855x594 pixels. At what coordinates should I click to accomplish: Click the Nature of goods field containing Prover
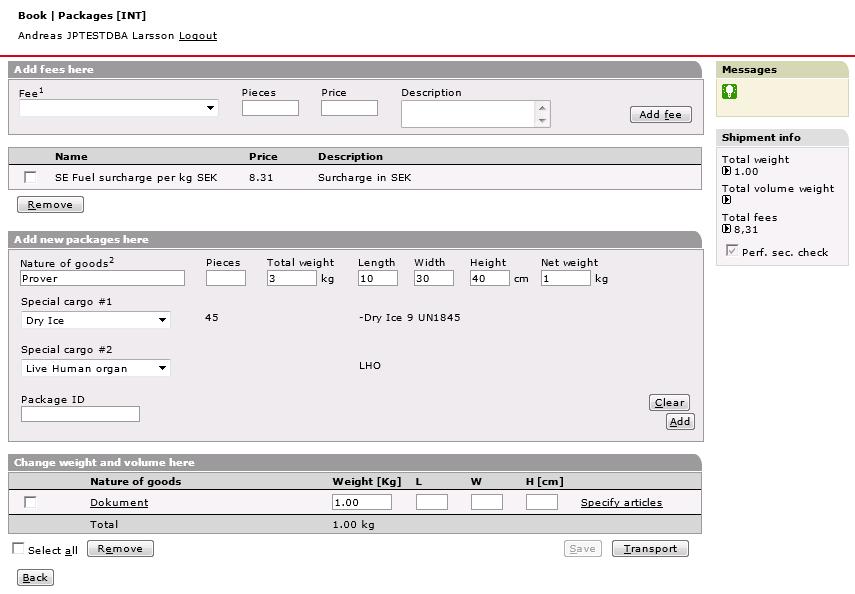[103, 278]
